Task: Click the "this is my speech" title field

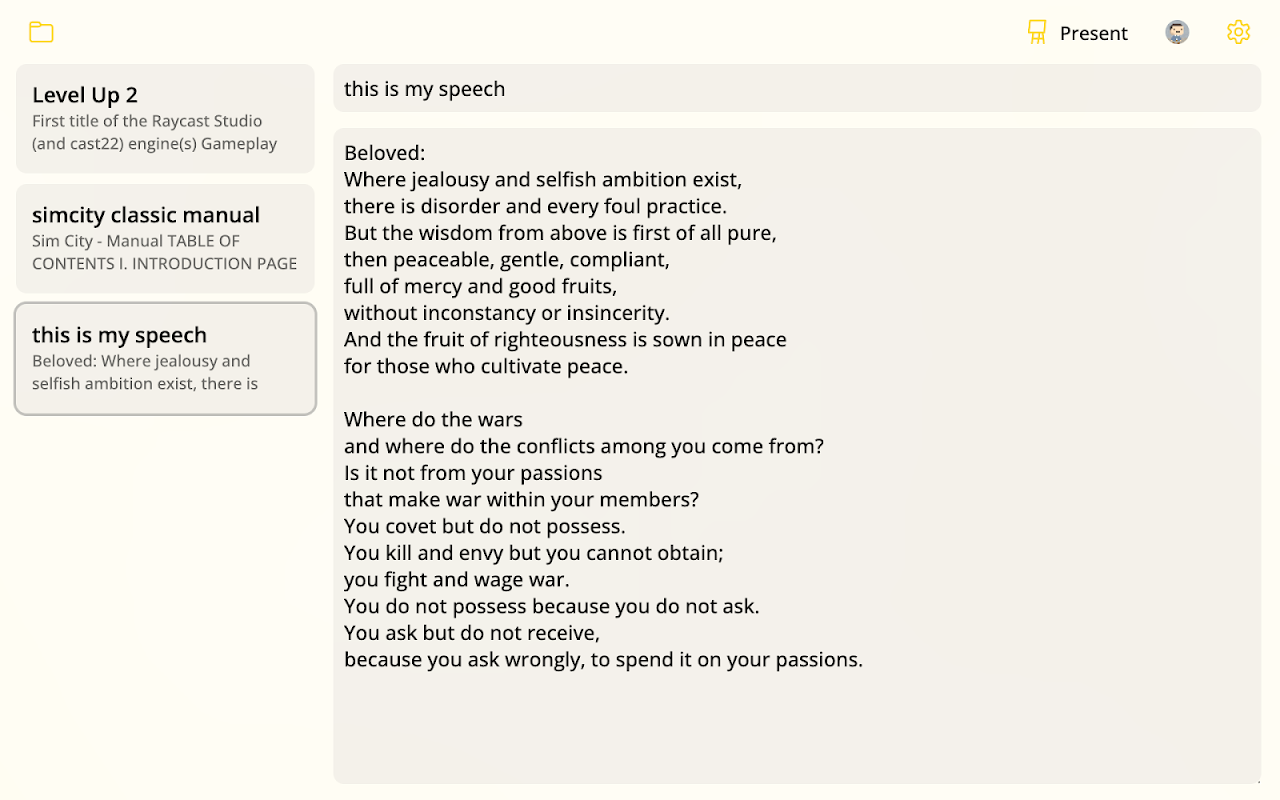Action: (796, 89)
